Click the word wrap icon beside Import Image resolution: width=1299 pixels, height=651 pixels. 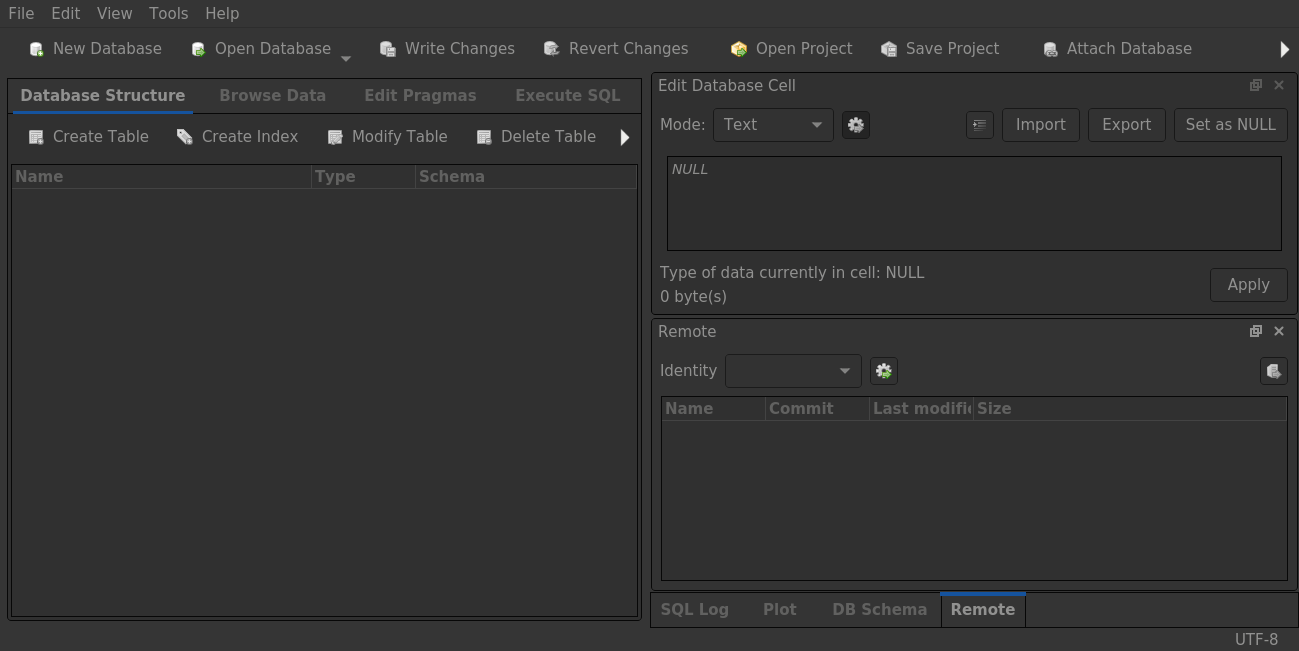(980, 125)
